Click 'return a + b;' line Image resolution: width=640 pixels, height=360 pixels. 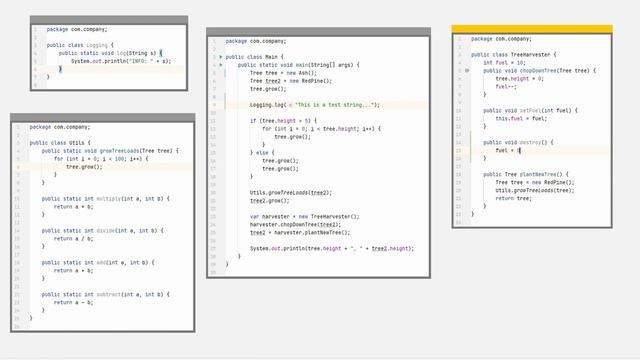(73, 271)
